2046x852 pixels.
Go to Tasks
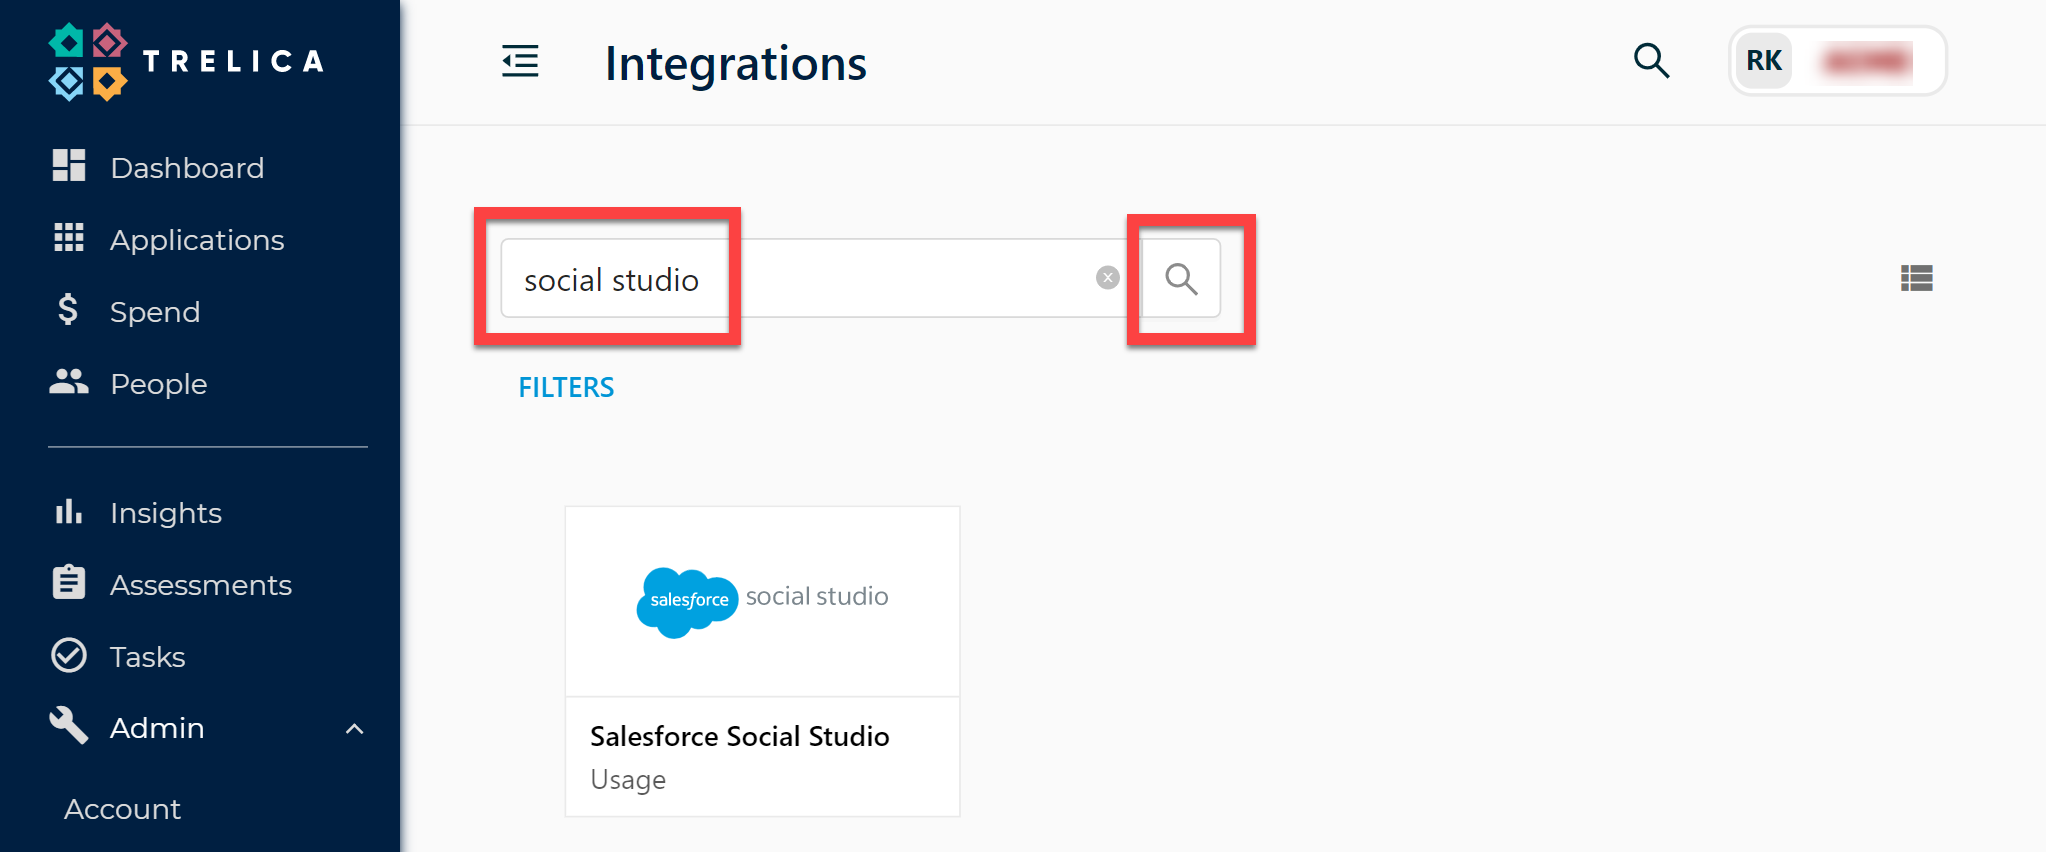(148, 656)
